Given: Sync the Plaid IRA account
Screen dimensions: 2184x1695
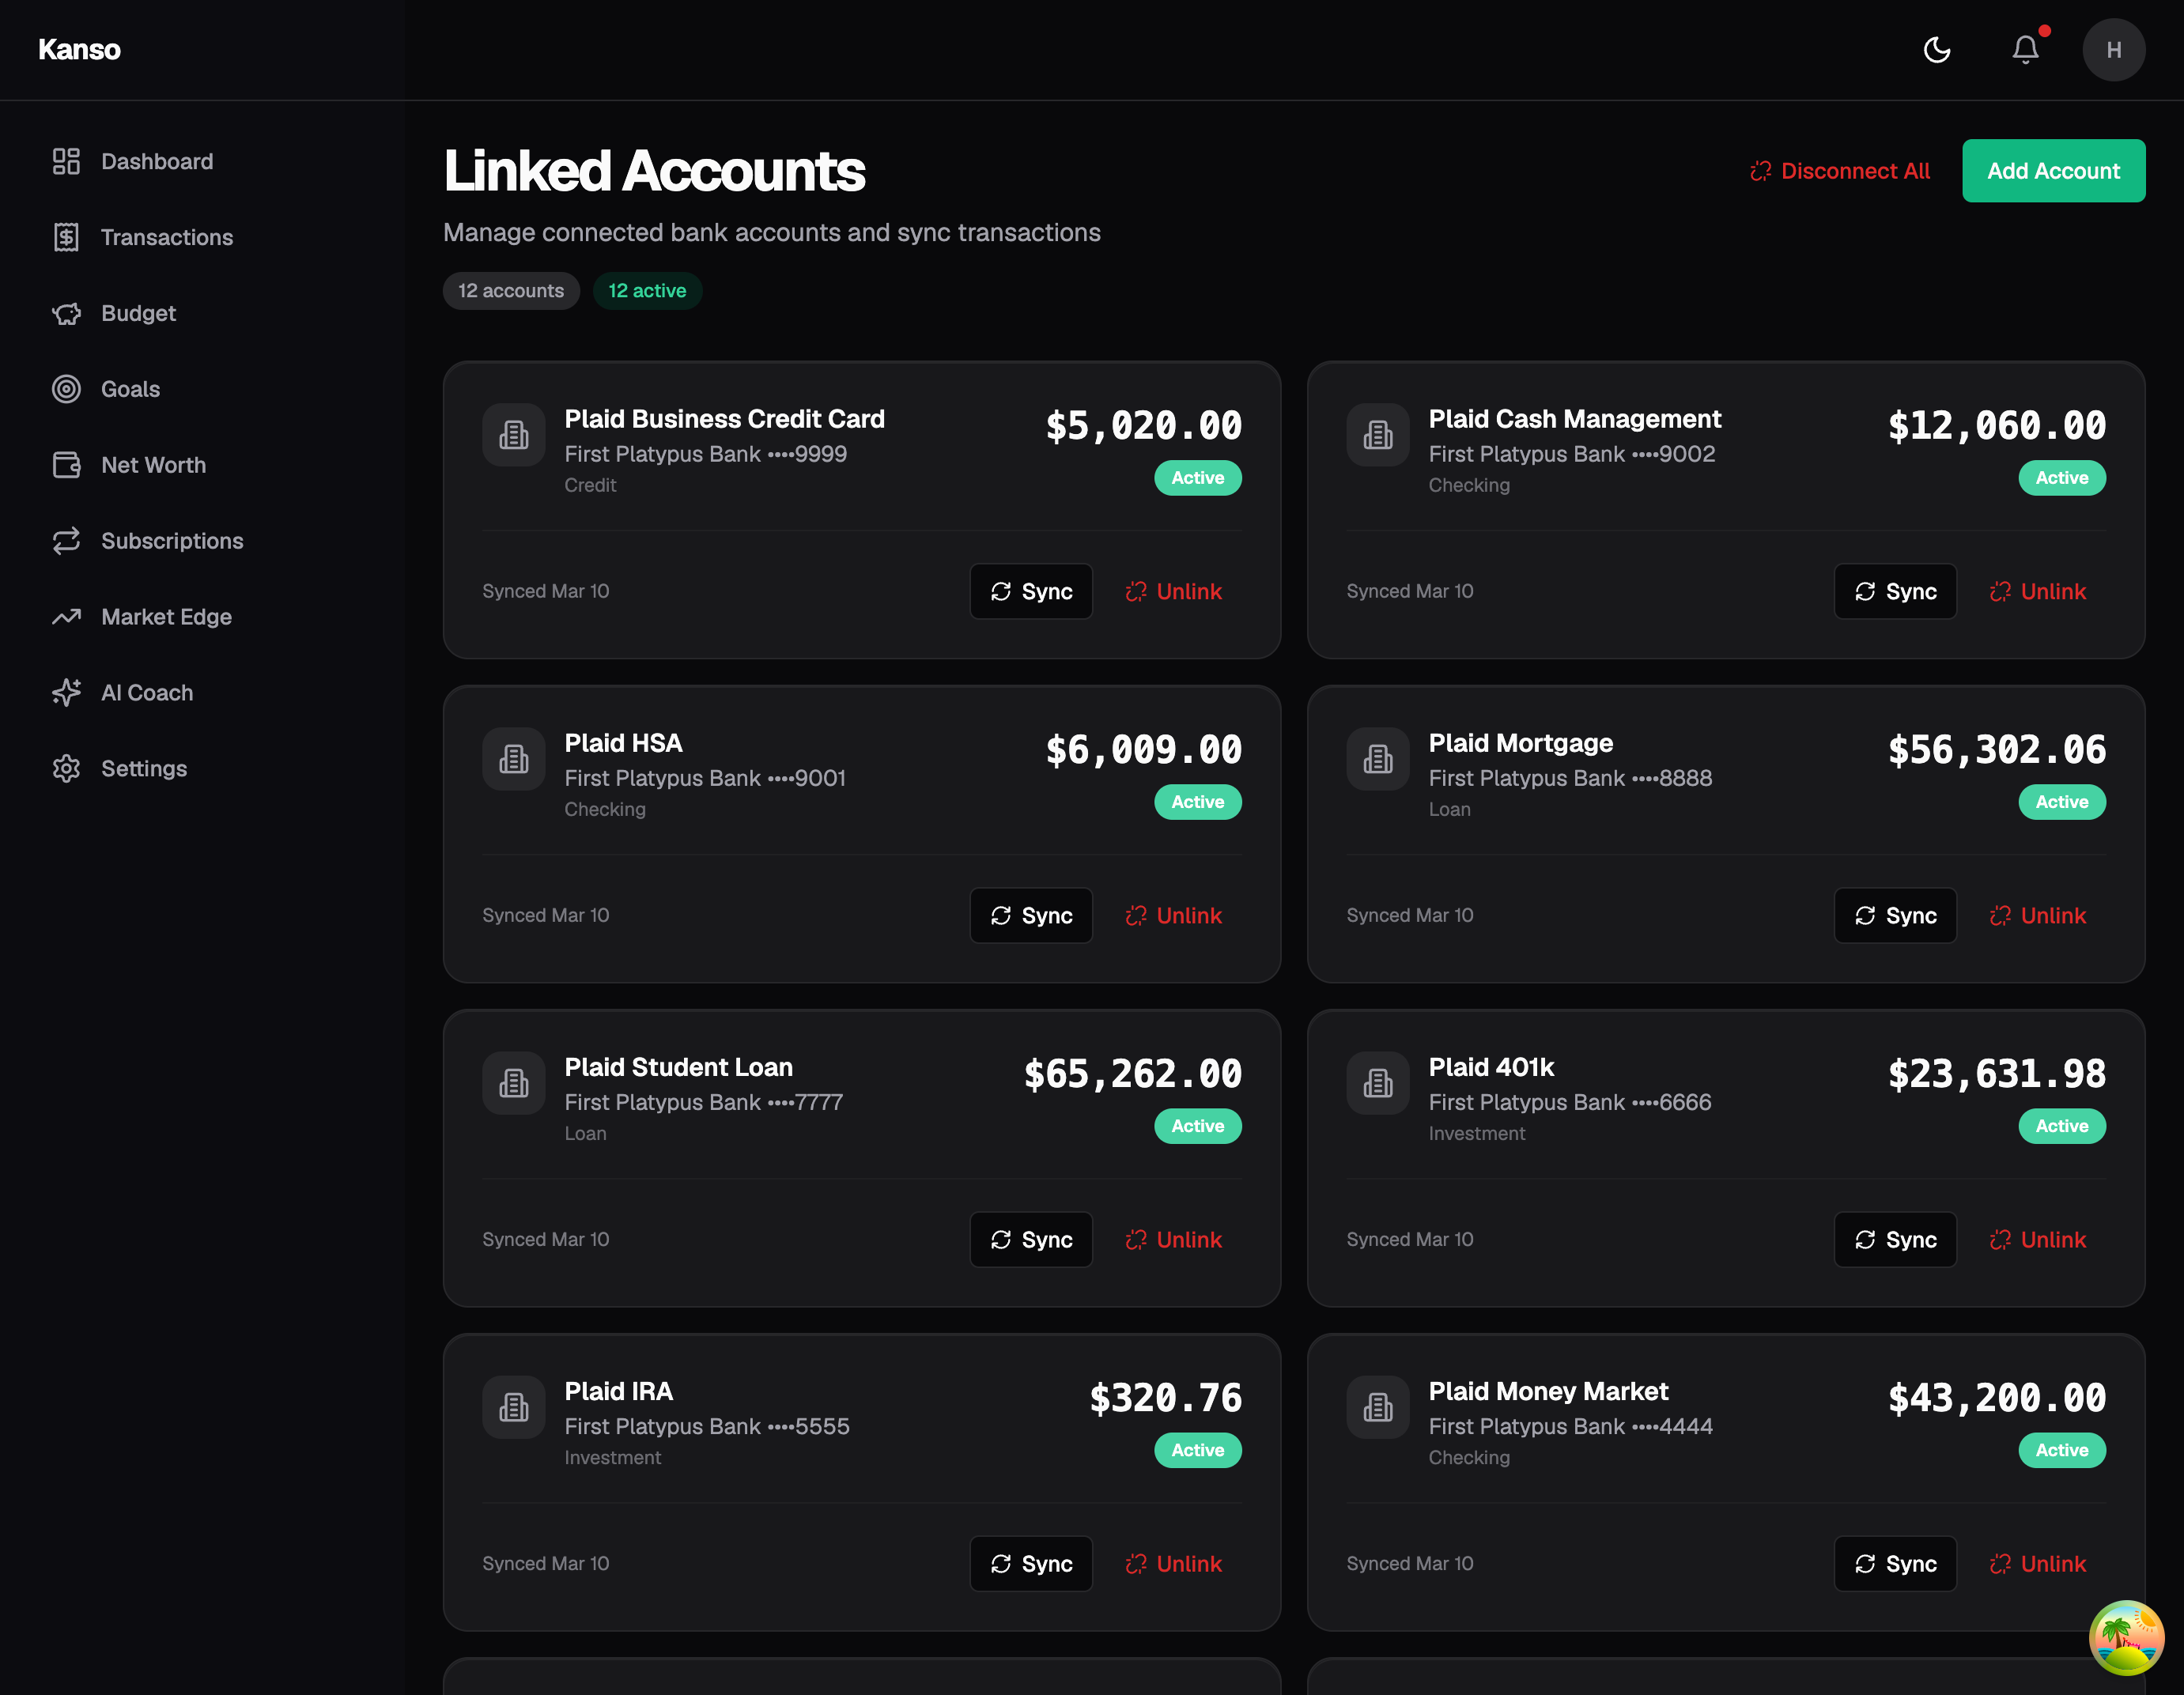Looking at the screenshot, I should pos(1031,1563).
